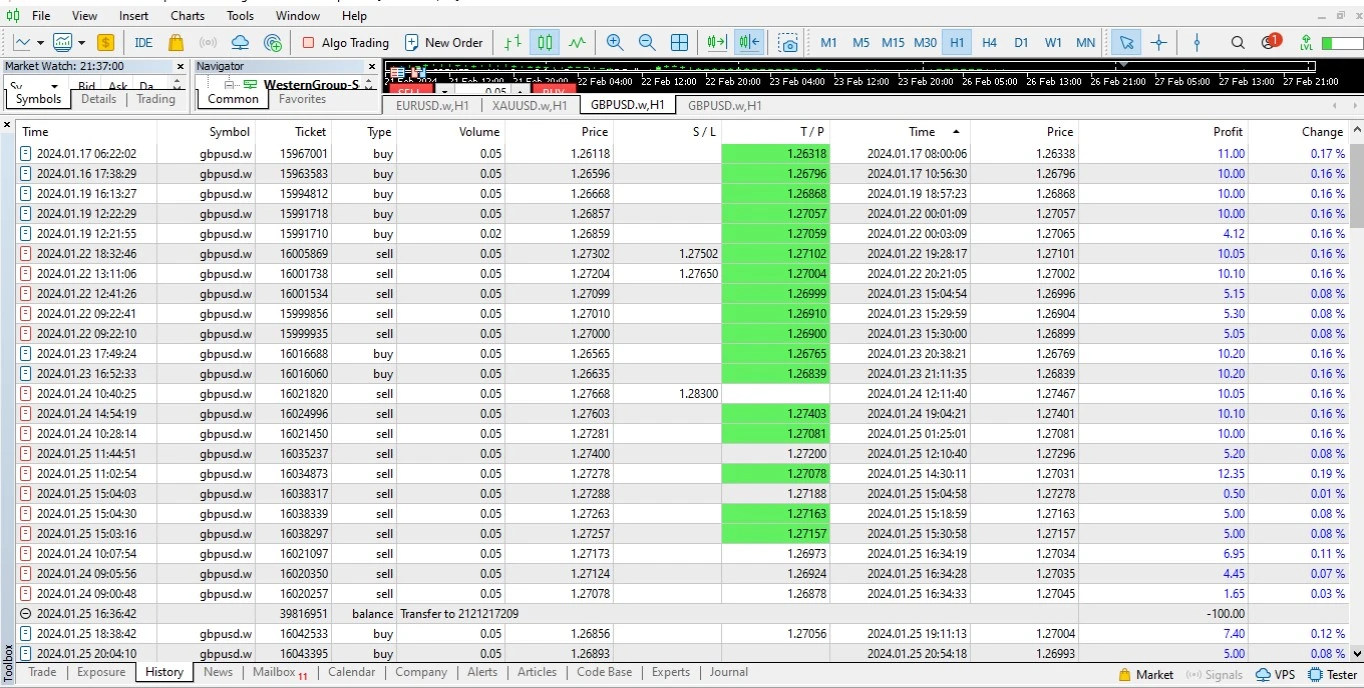Switch to the XAUUSD.w,H1 chart tab

point(530,105)
